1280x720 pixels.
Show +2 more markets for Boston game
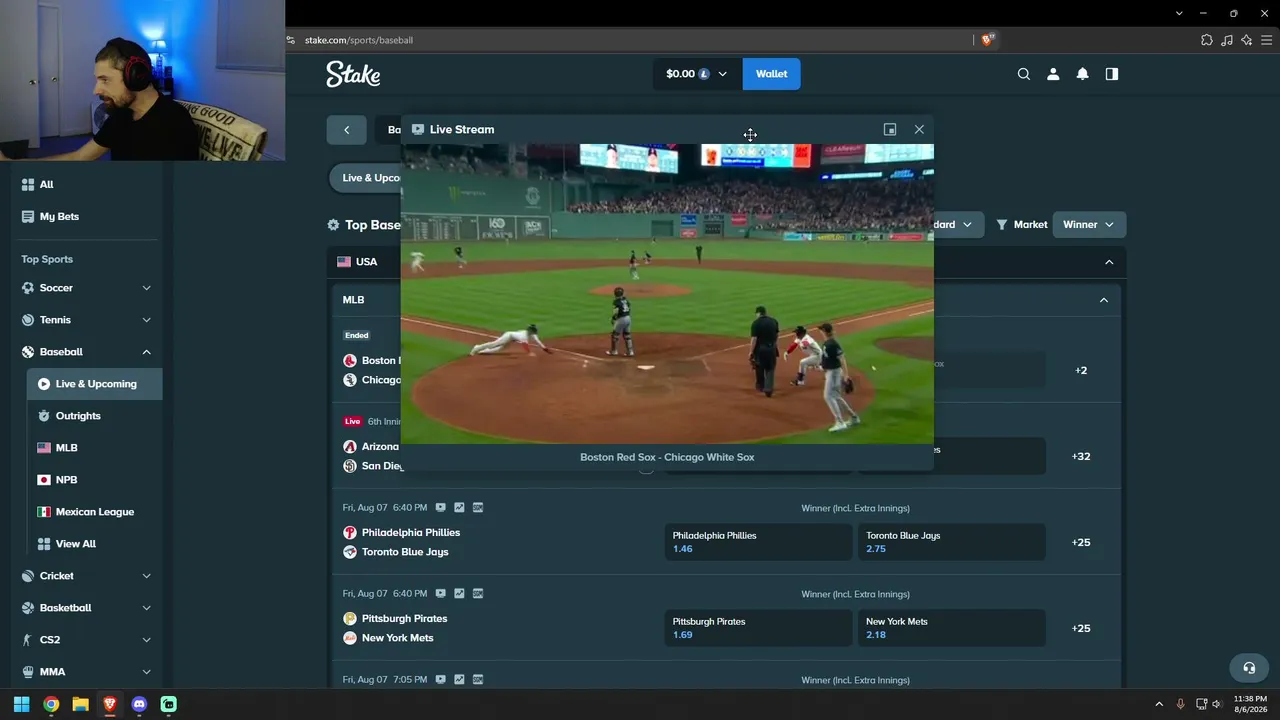pyautogui.click(x=1081, y=370)
